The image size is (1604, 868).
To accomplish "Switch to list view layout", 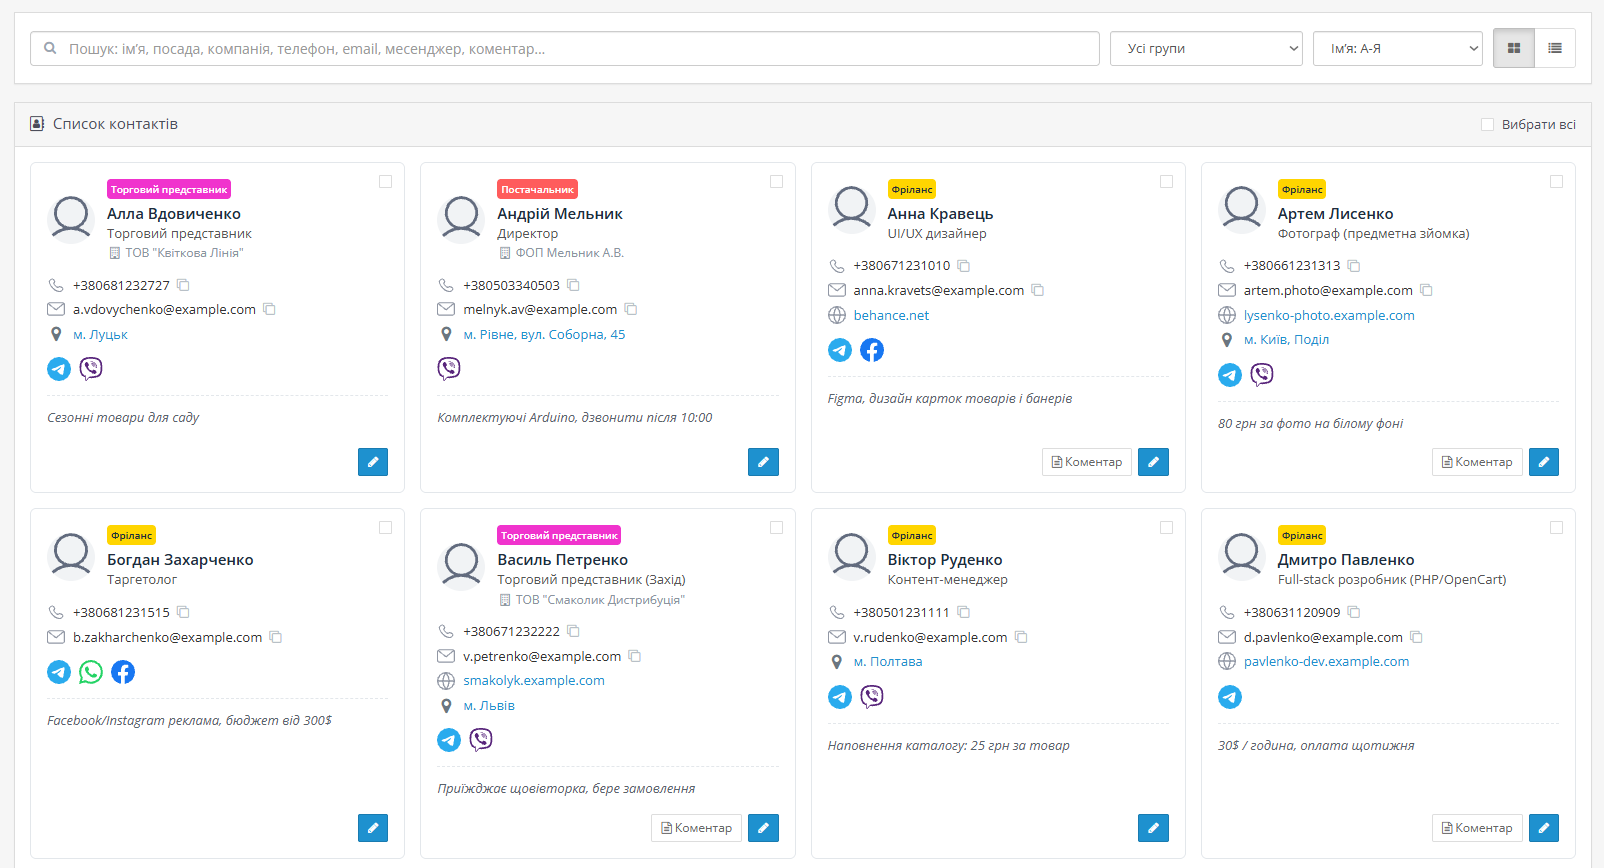I will 1555,48.
